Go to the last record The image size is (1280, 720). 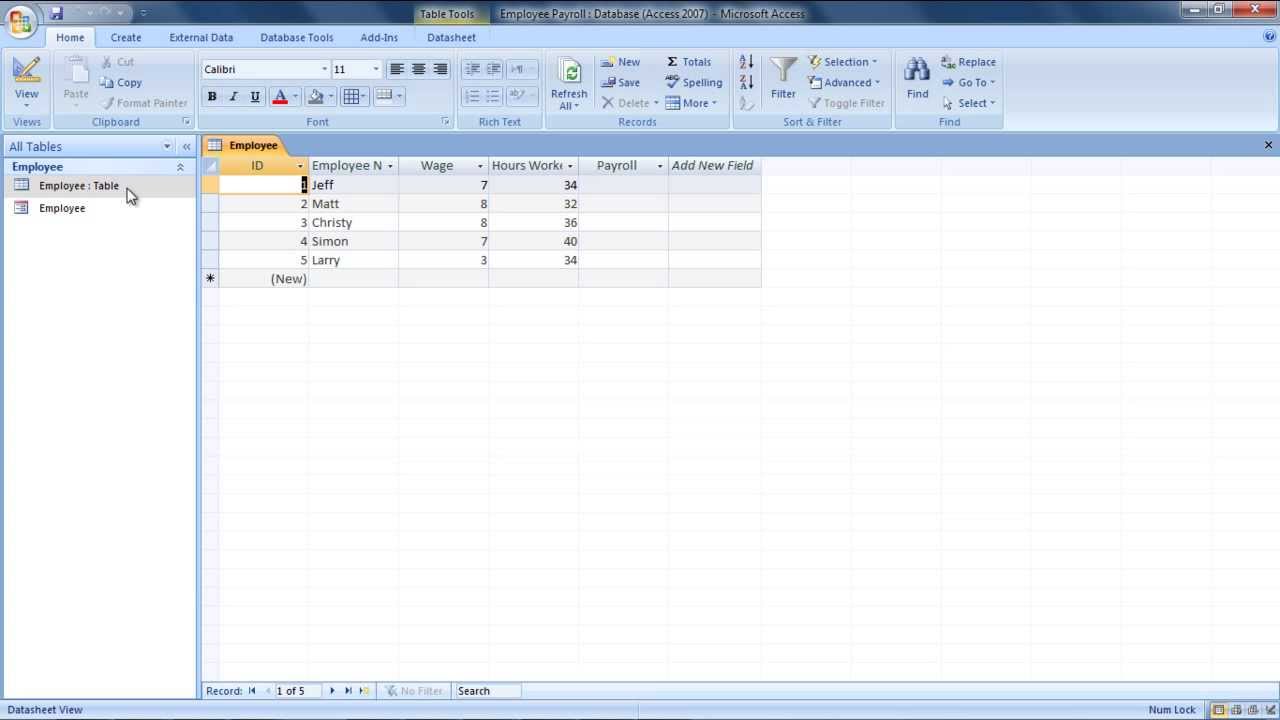point(348,691)
